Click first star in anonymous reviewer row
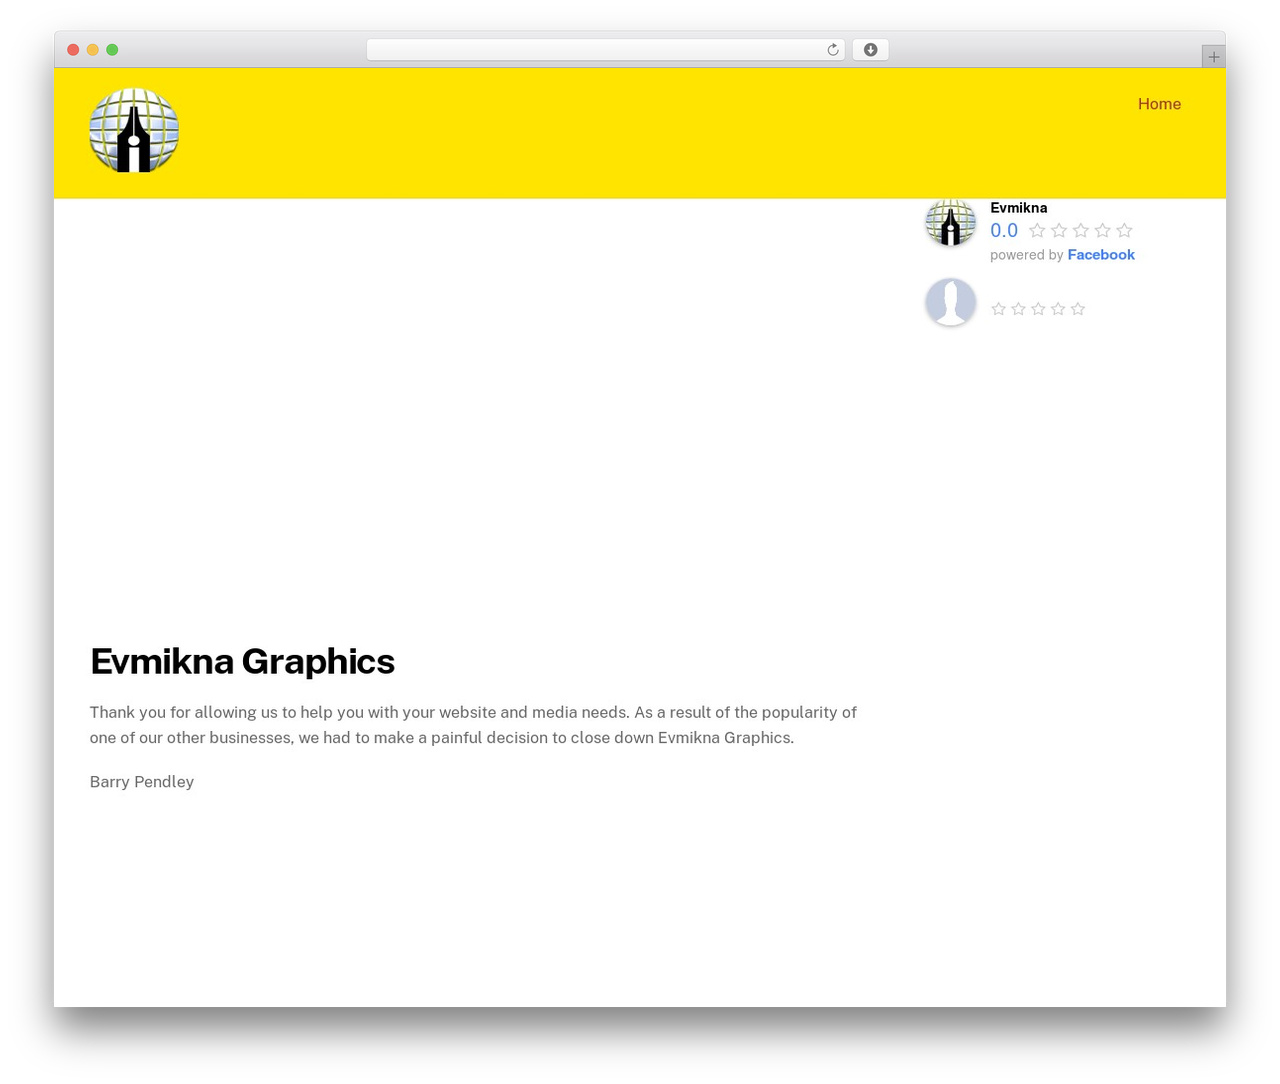This screenshot has width=1280, height=1084. click(998, 309)
